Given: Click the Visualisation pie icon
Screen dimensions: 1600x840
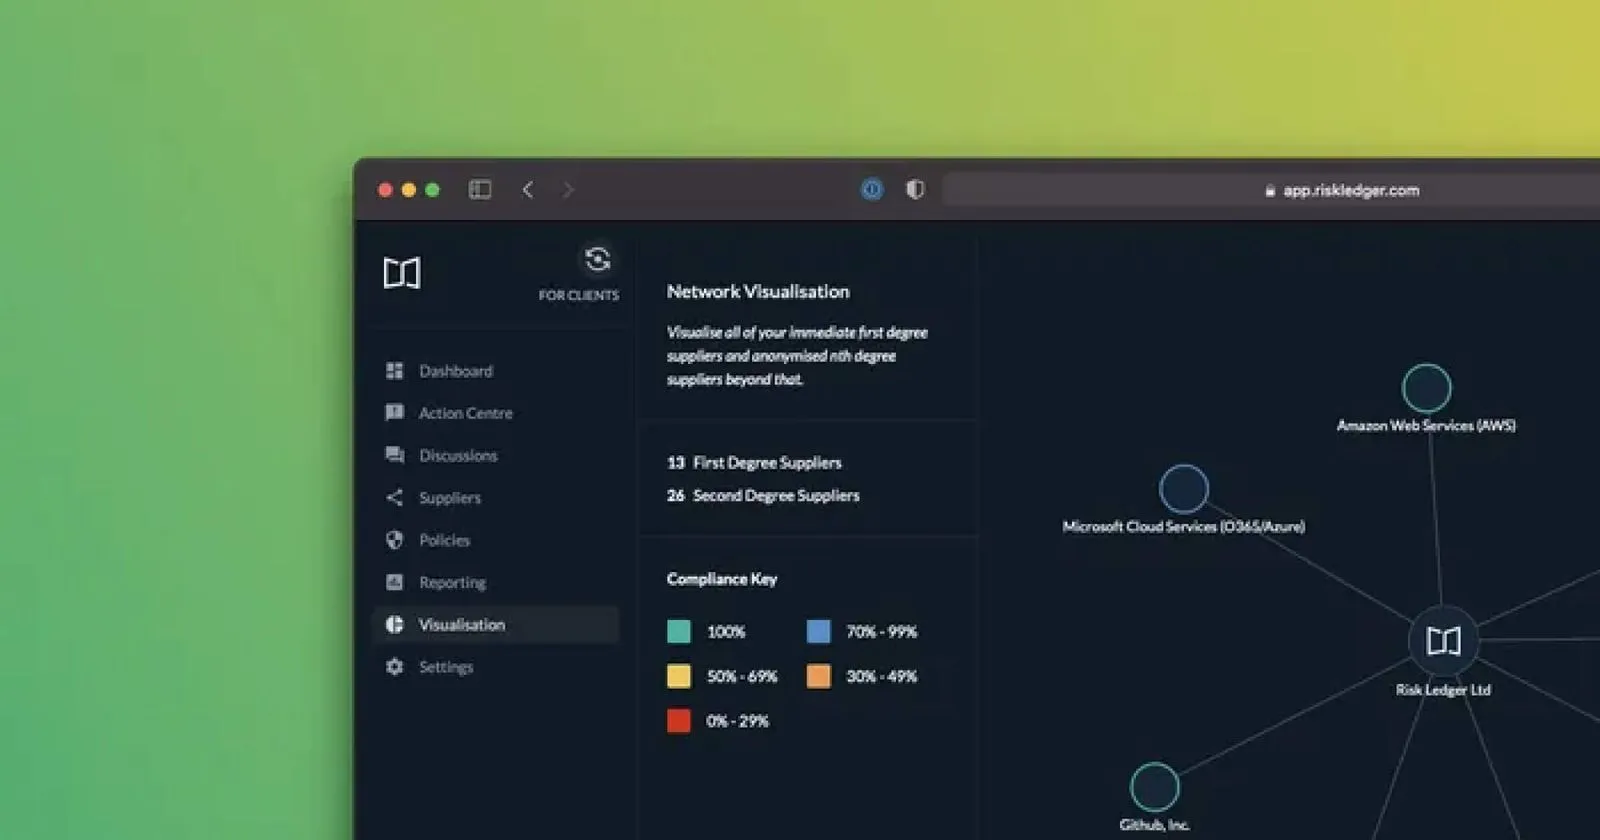Looking at the screenshot, I should click(395, 624).
